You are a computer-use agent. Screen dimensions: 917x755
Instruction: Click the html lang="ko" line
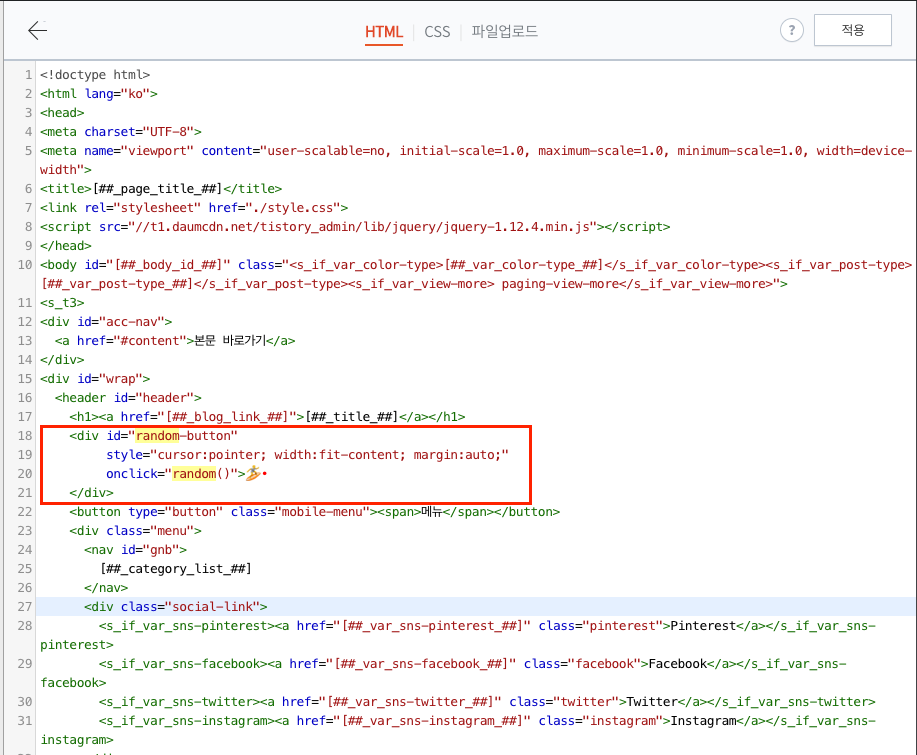pos(99,94)
